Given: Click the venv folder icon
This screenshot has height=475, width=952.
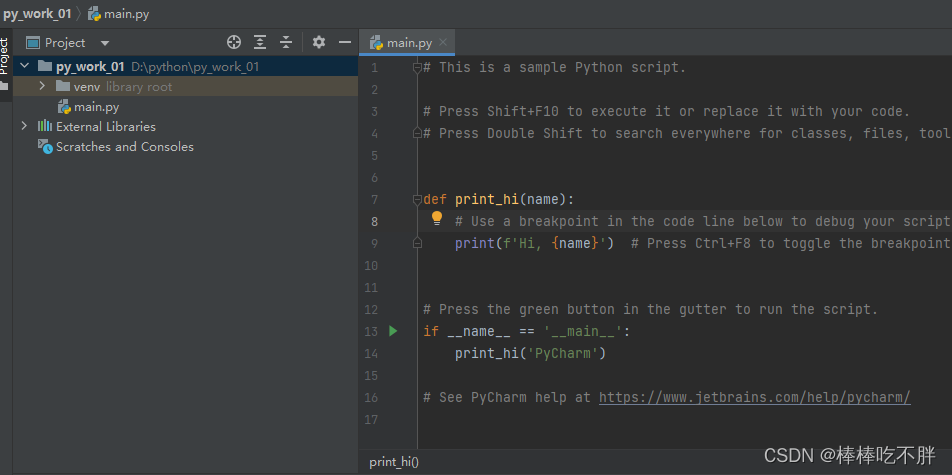Looking at the screenshot, I should 63,86.
